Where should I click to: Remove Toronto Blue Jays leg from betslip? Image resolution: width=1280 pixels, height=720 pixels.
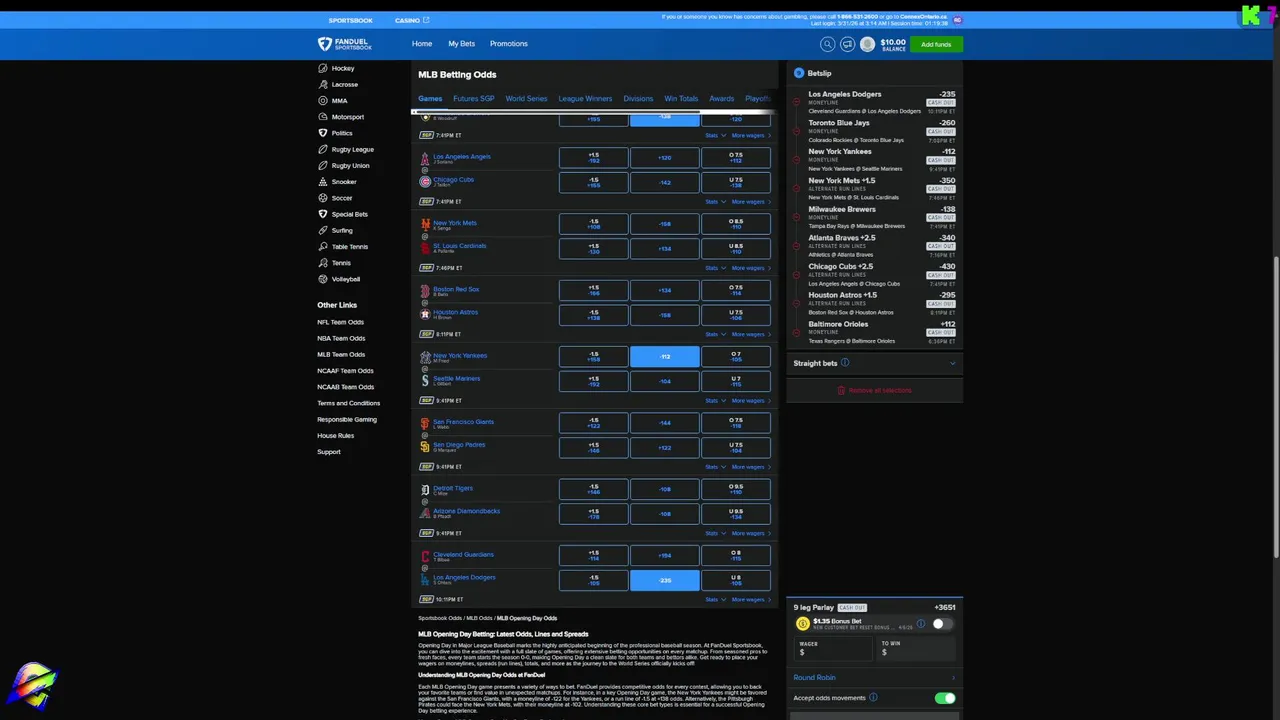pos(797,131)
